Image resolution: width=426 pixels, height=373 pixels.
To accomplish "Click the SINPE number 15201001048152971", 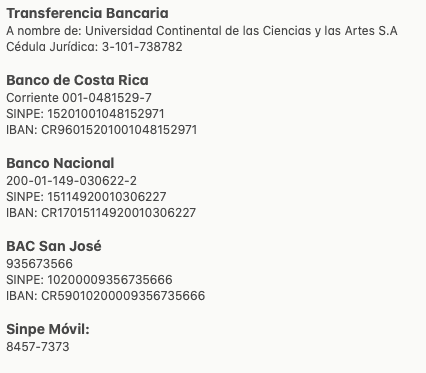I will click(x=106, y=114).
